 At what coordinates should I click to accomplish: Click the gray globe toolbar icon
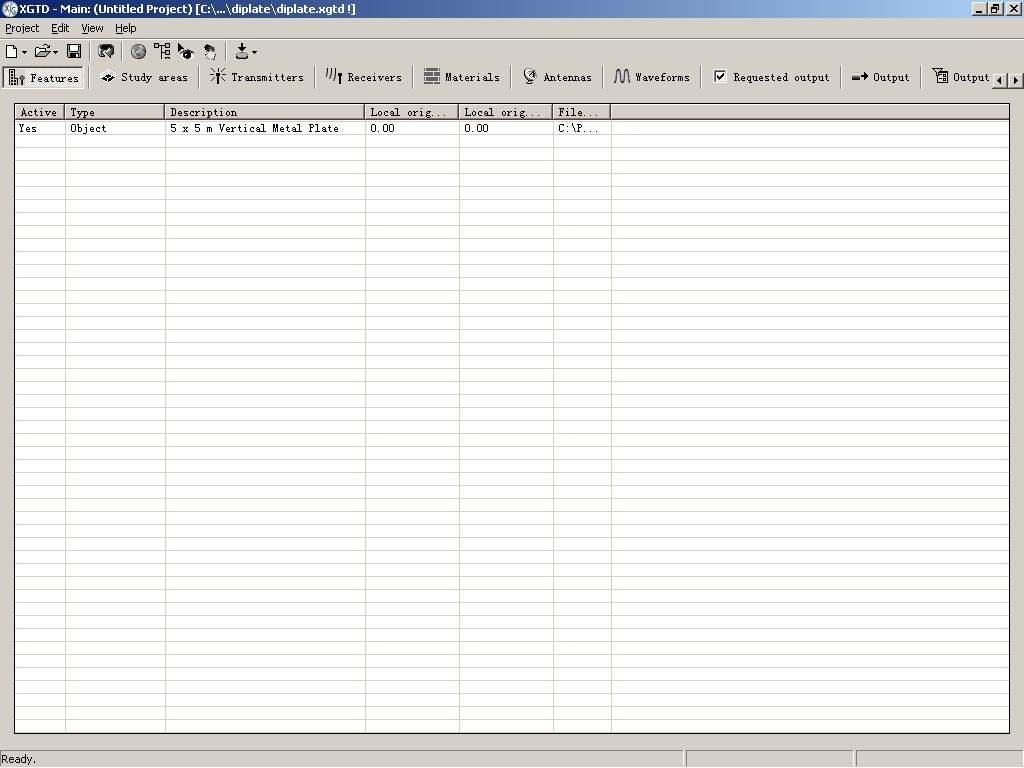pos(138,52)
